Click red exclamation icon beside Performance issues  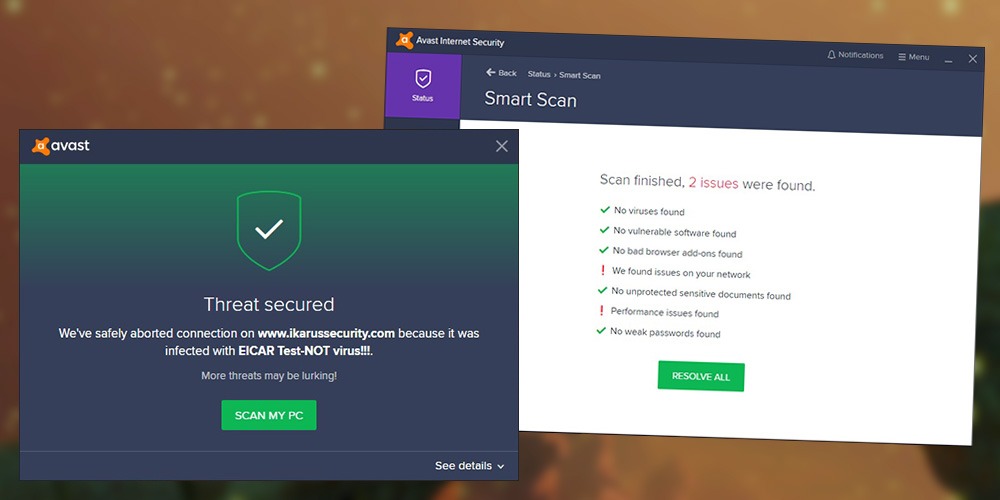(x=601, y=311)
